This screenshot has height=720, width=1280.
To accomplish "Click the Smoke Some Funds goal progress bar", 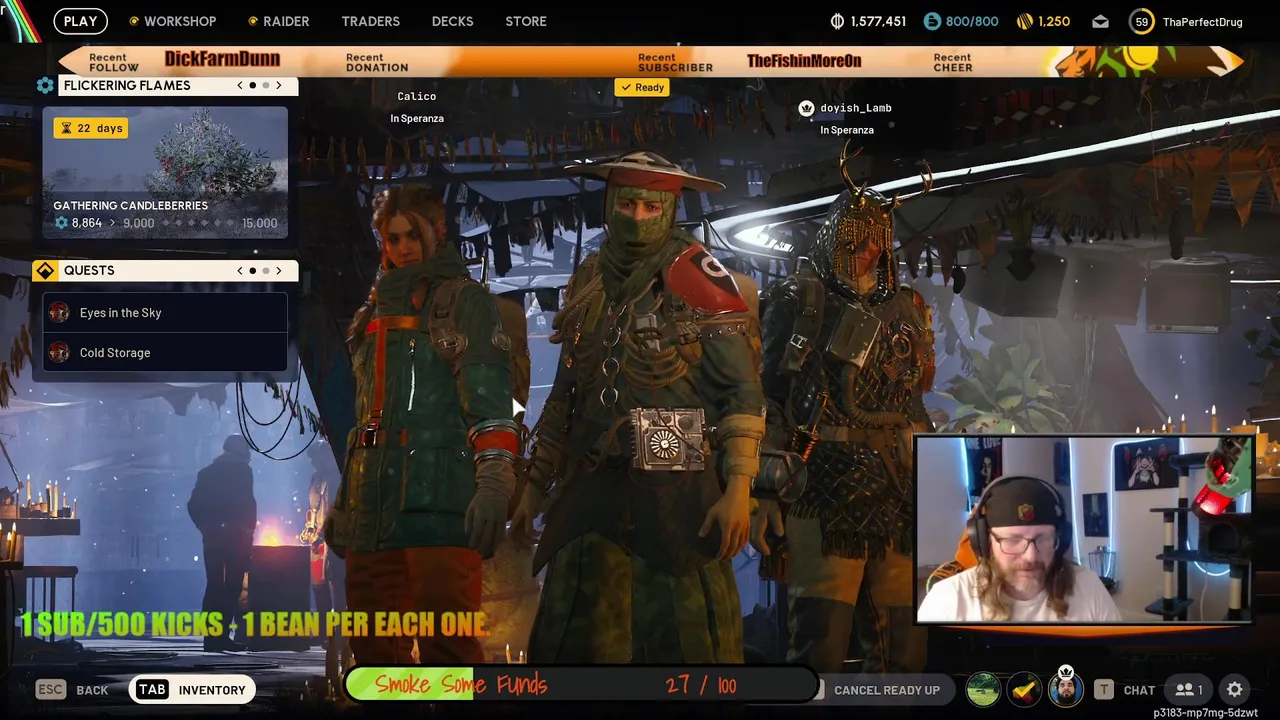I will (584, 685).
